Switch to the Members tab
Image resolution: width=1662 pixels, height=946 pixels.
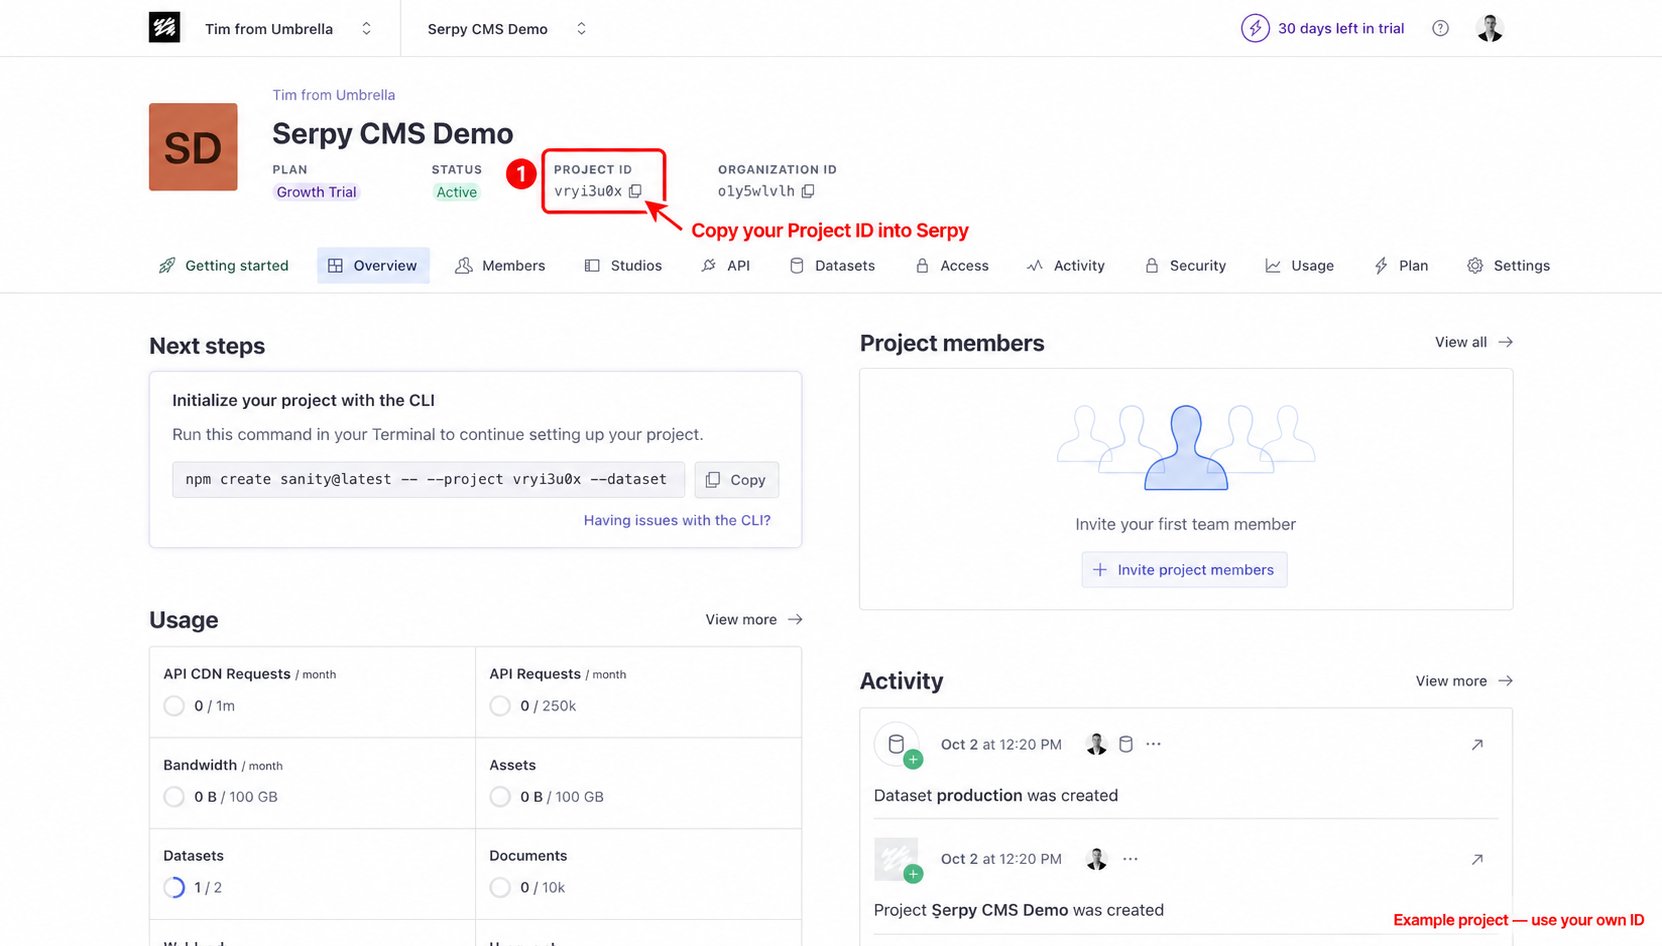[500, 265]
